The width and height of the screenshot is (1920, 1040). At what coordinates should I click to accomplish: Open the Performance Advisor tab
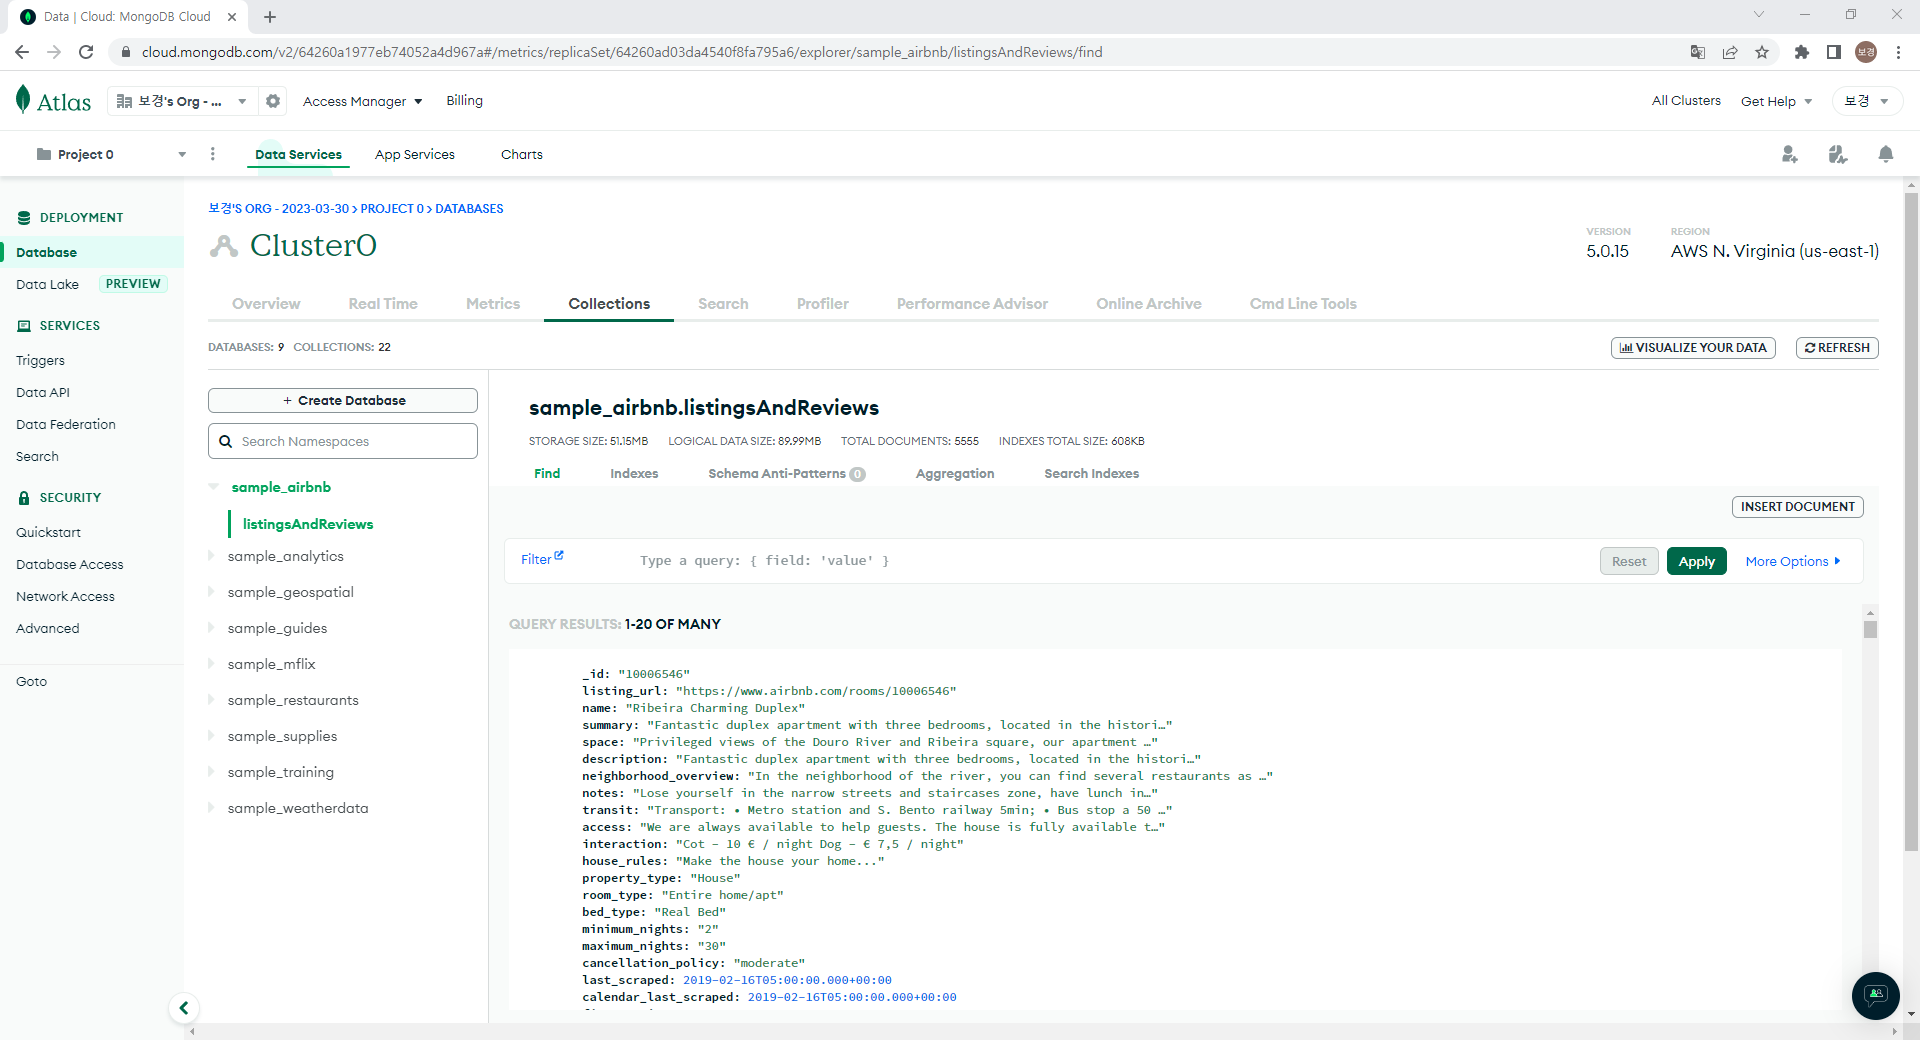[x=972, y=304]
